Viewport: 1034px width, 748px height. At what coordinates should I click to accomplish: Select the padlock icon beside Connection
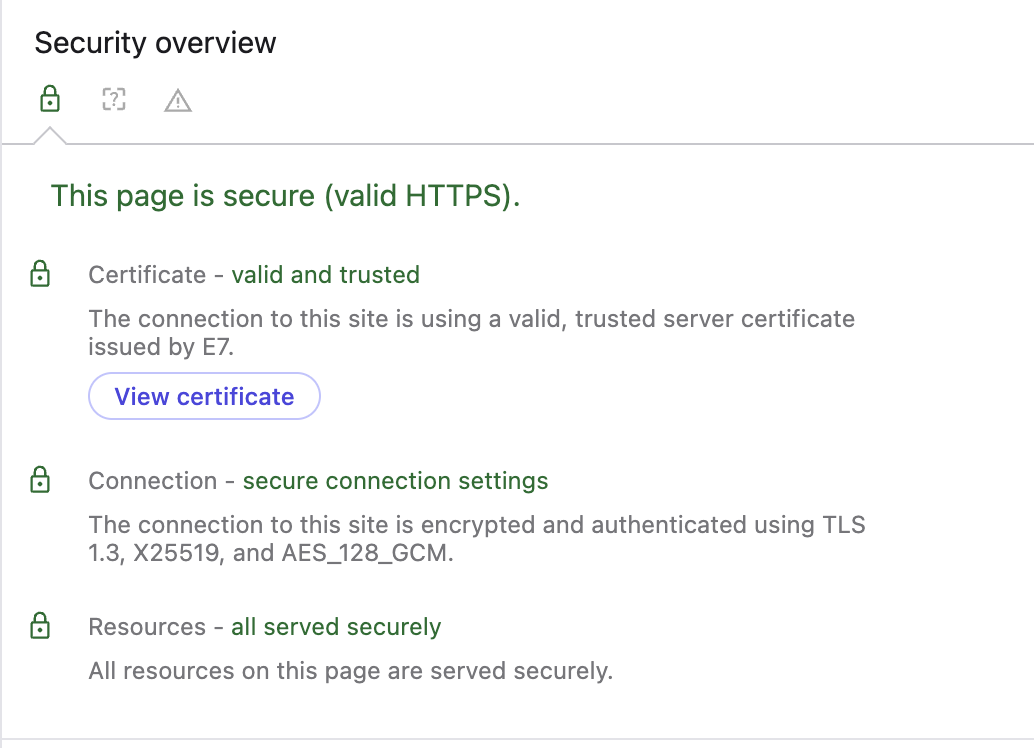click(40, 480)
